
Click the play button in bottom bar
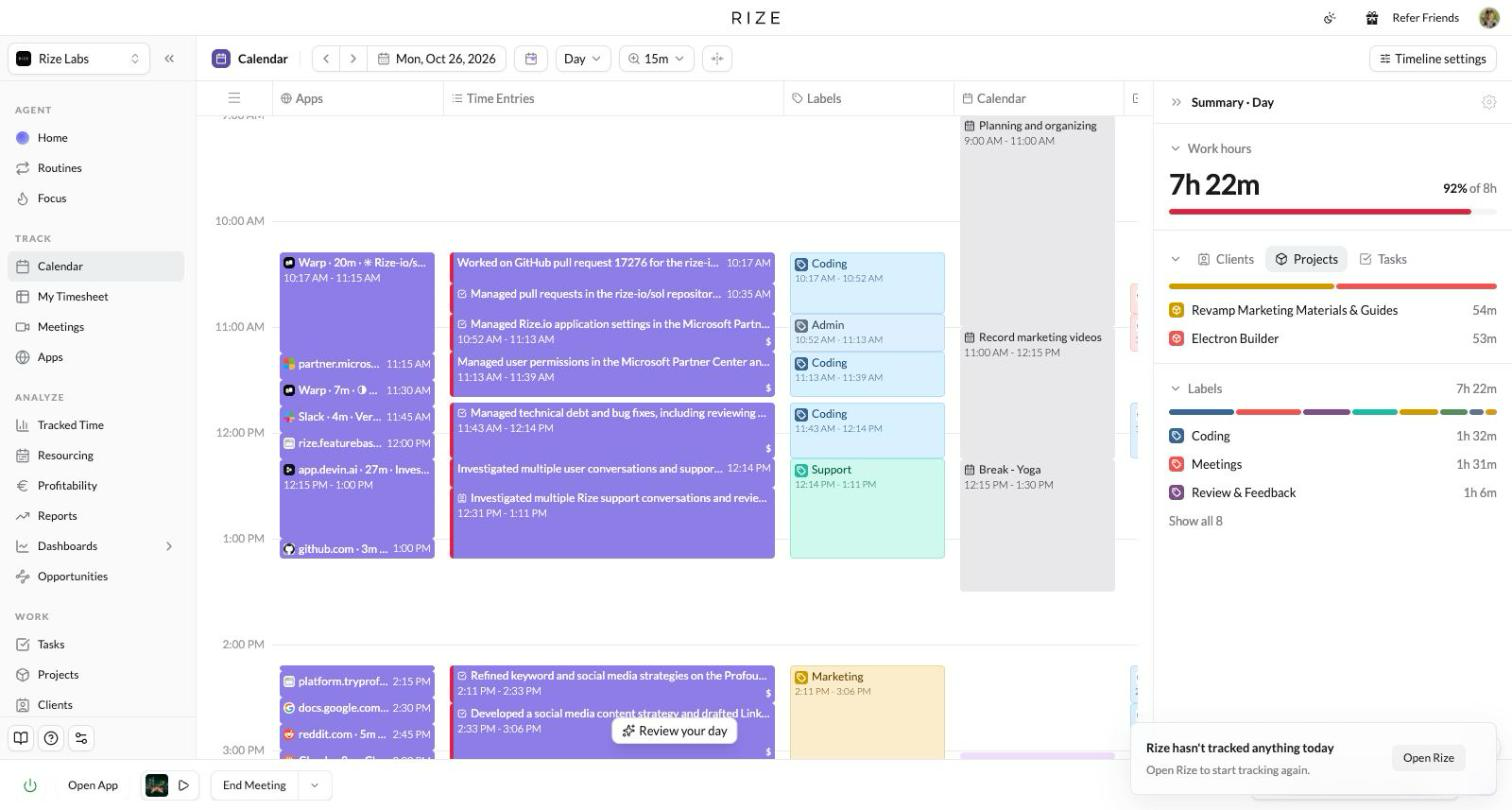click(x=184, y=786)
